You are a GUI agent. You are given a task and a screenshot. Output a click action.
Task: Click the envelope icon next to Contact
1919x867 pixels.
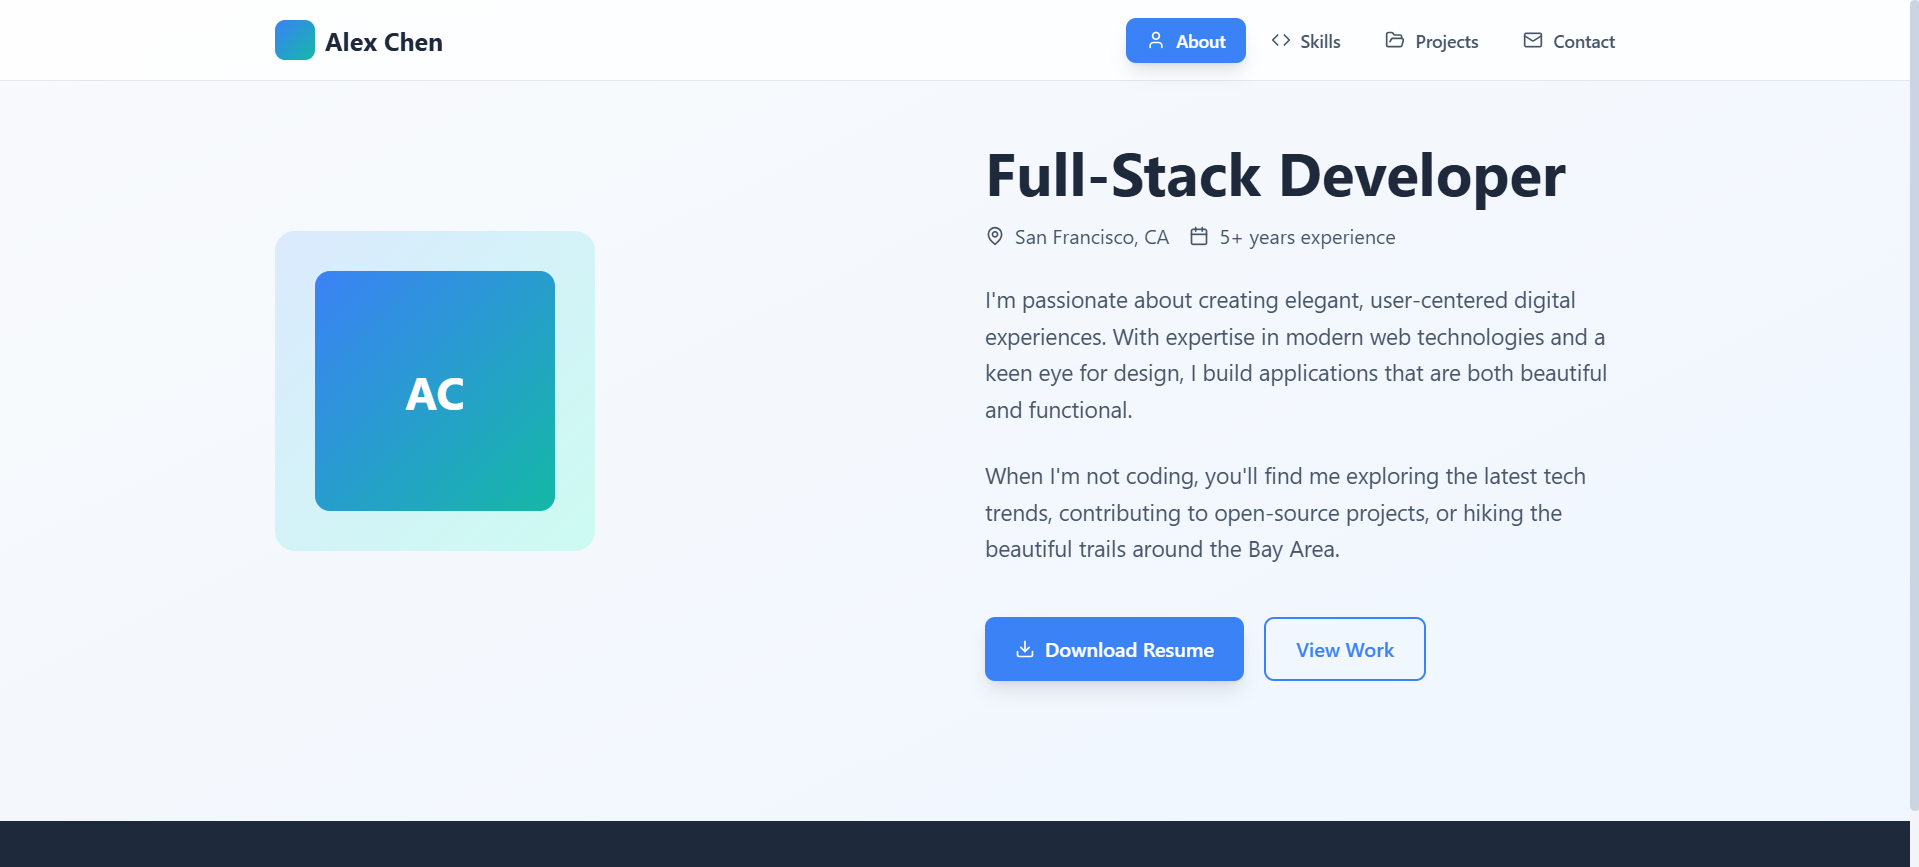pos(1532,41)
